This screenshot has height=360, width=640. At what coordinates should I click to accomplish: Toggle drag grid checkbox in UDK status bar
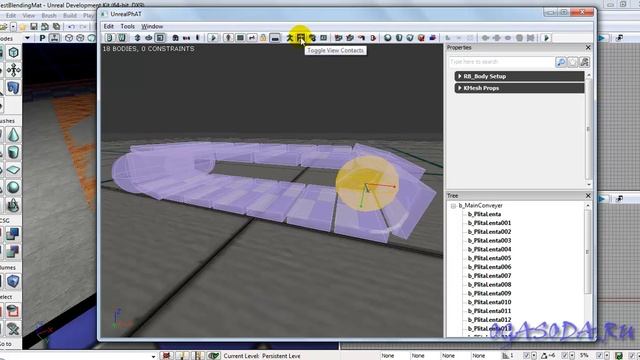(526, 356)
